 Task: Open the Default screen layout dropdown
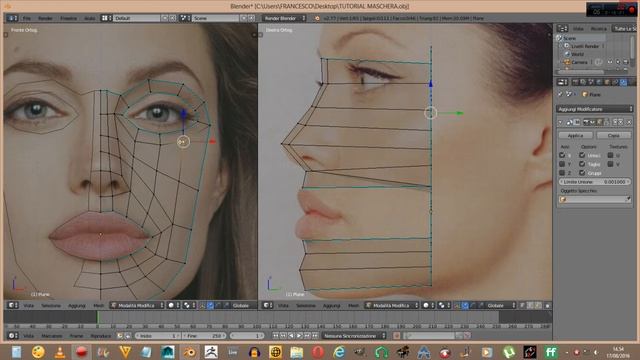(137, 18)
